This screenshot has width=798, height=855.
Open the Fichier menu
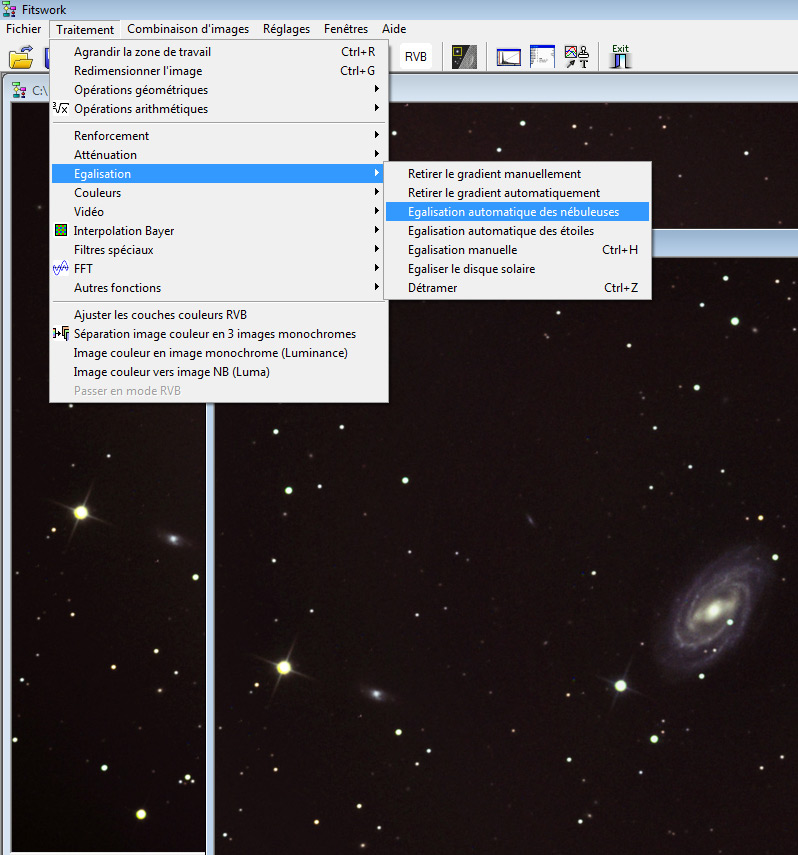point(23,29)
